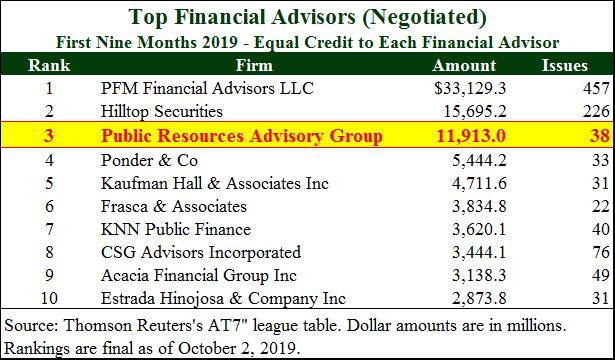The width and height of the screenshot is (615, 360).
Task: Click the KNN Public Finance entry
Action: 176,230
